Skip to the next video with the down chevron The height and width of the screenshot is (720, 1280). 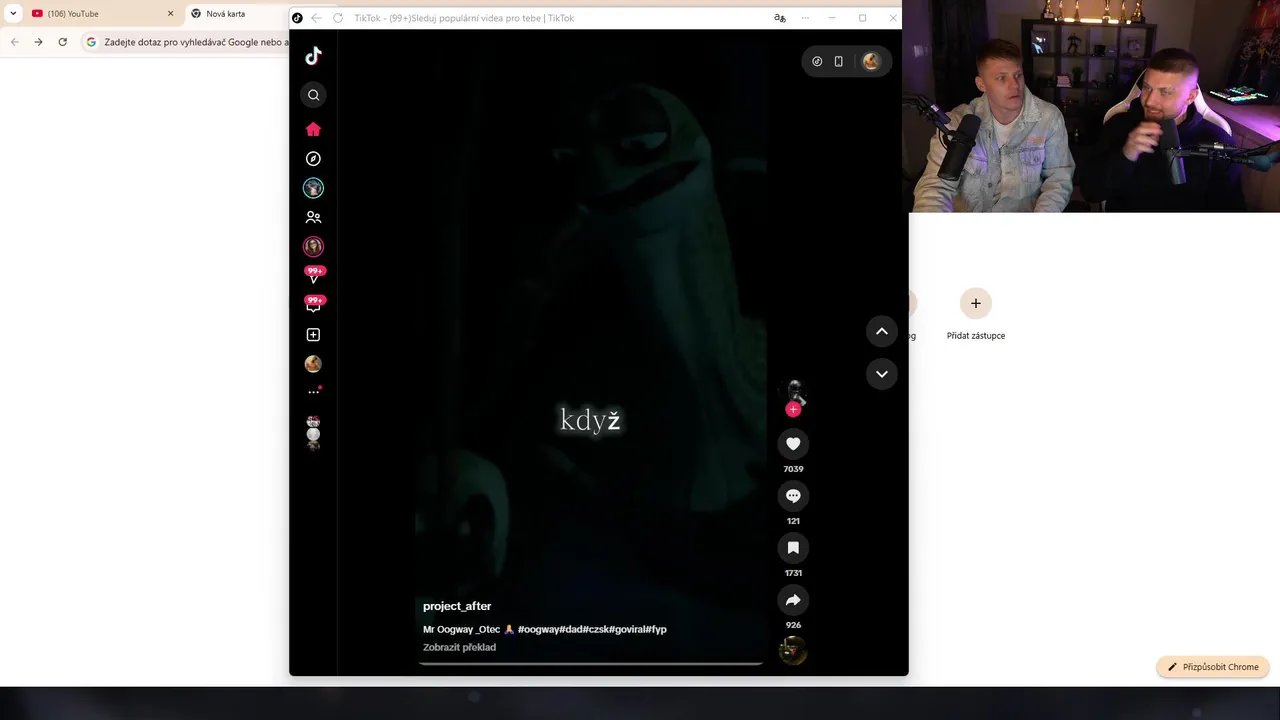tap(882, 374)
